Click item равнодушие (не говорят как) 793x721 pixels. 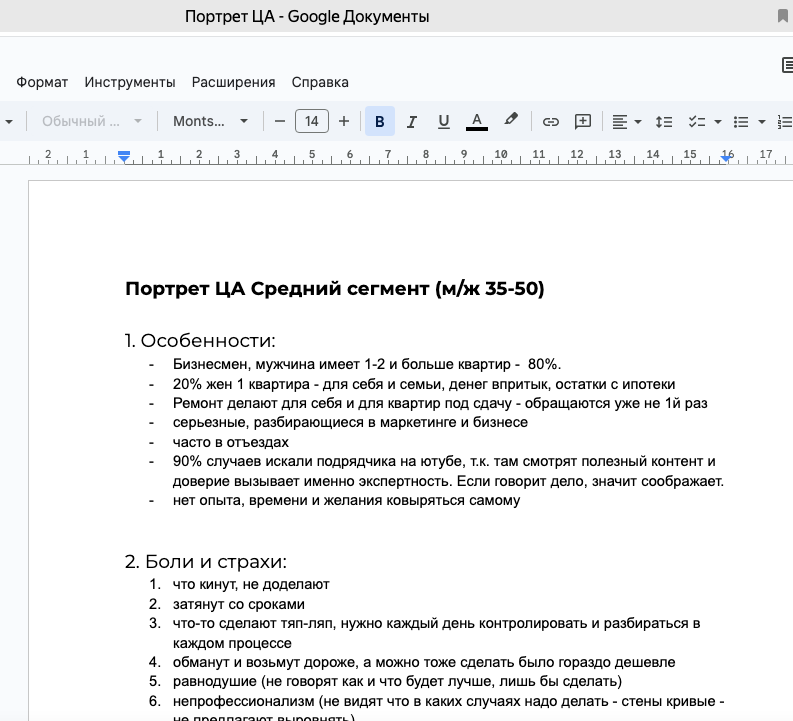pos(397,681)
